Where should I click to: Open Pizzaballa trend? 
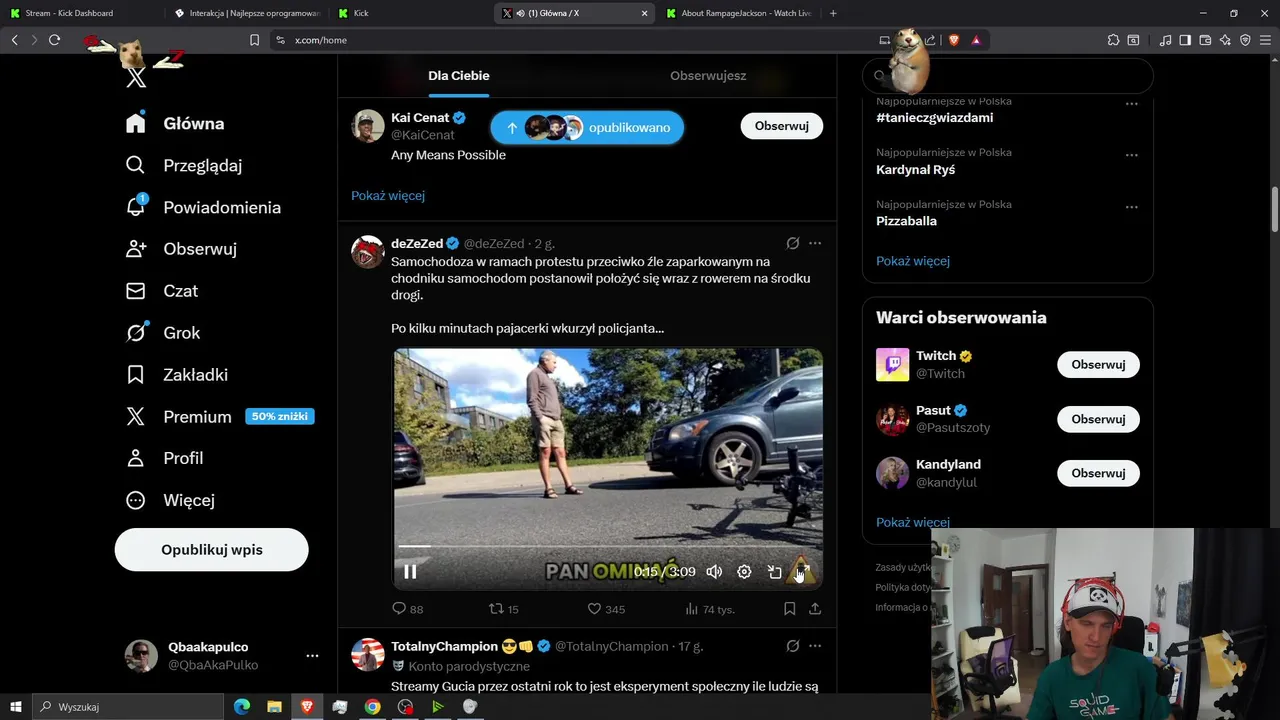[906, 221]
